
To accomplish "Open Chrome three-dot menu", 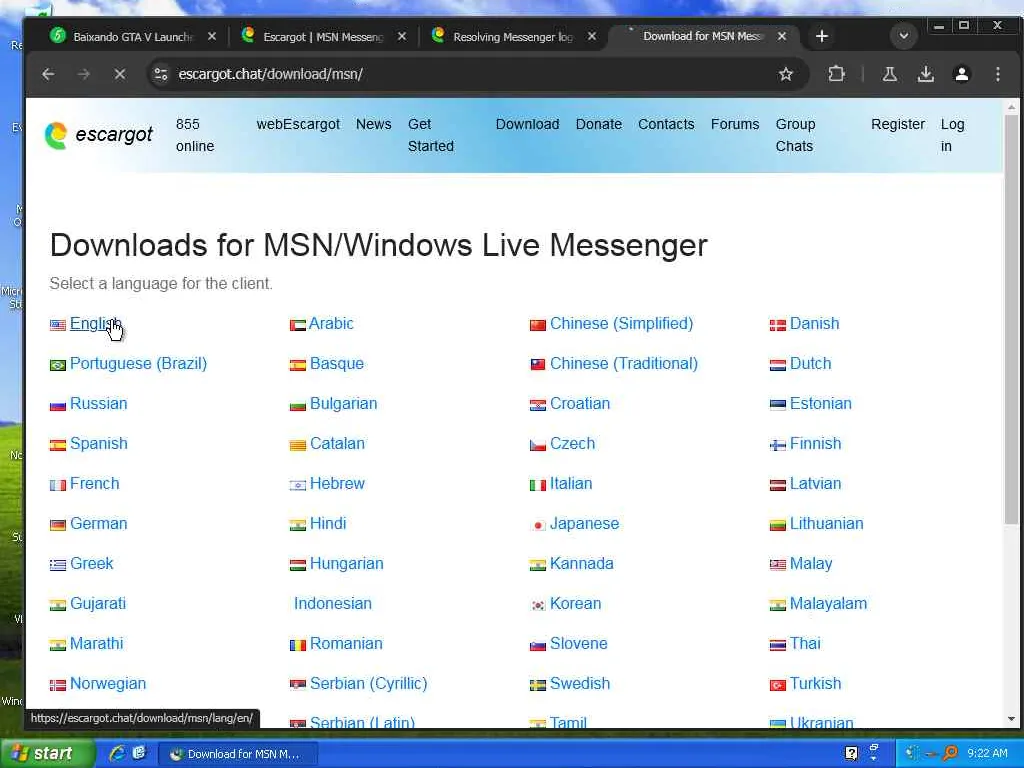I will pos(998,74).
